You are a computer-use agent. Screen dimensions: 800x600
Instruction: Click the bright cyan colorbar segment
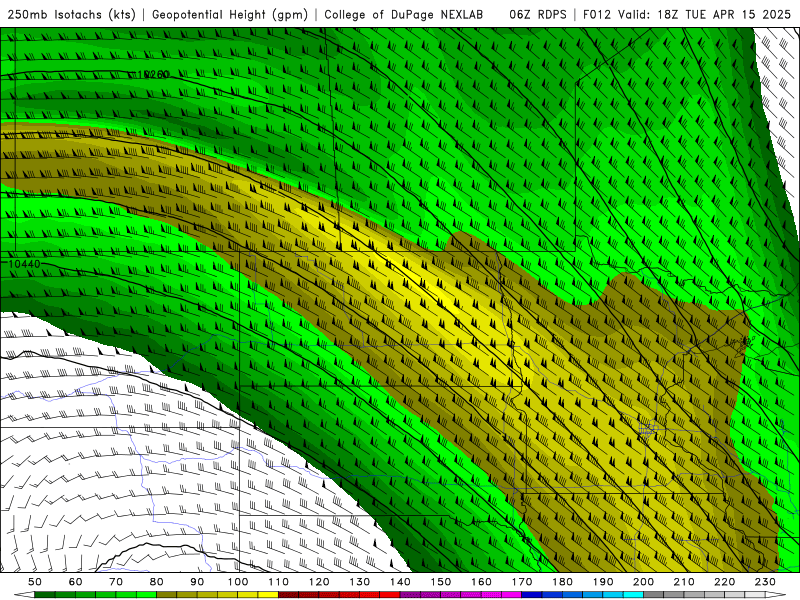634,595
